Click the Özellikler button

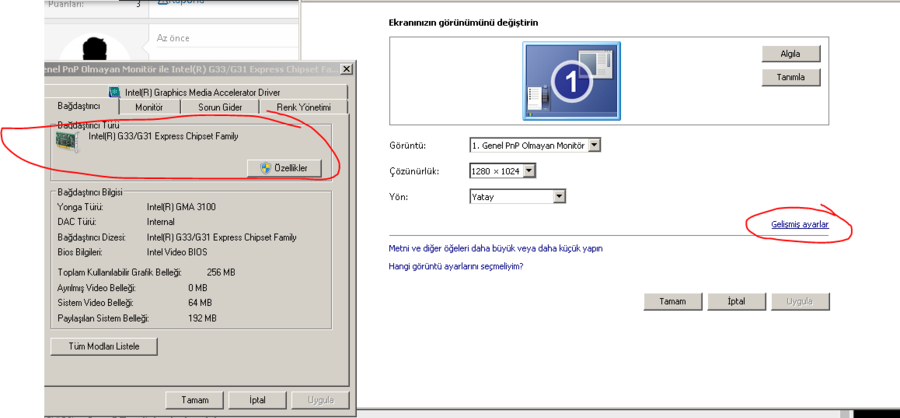click(284, 168)
